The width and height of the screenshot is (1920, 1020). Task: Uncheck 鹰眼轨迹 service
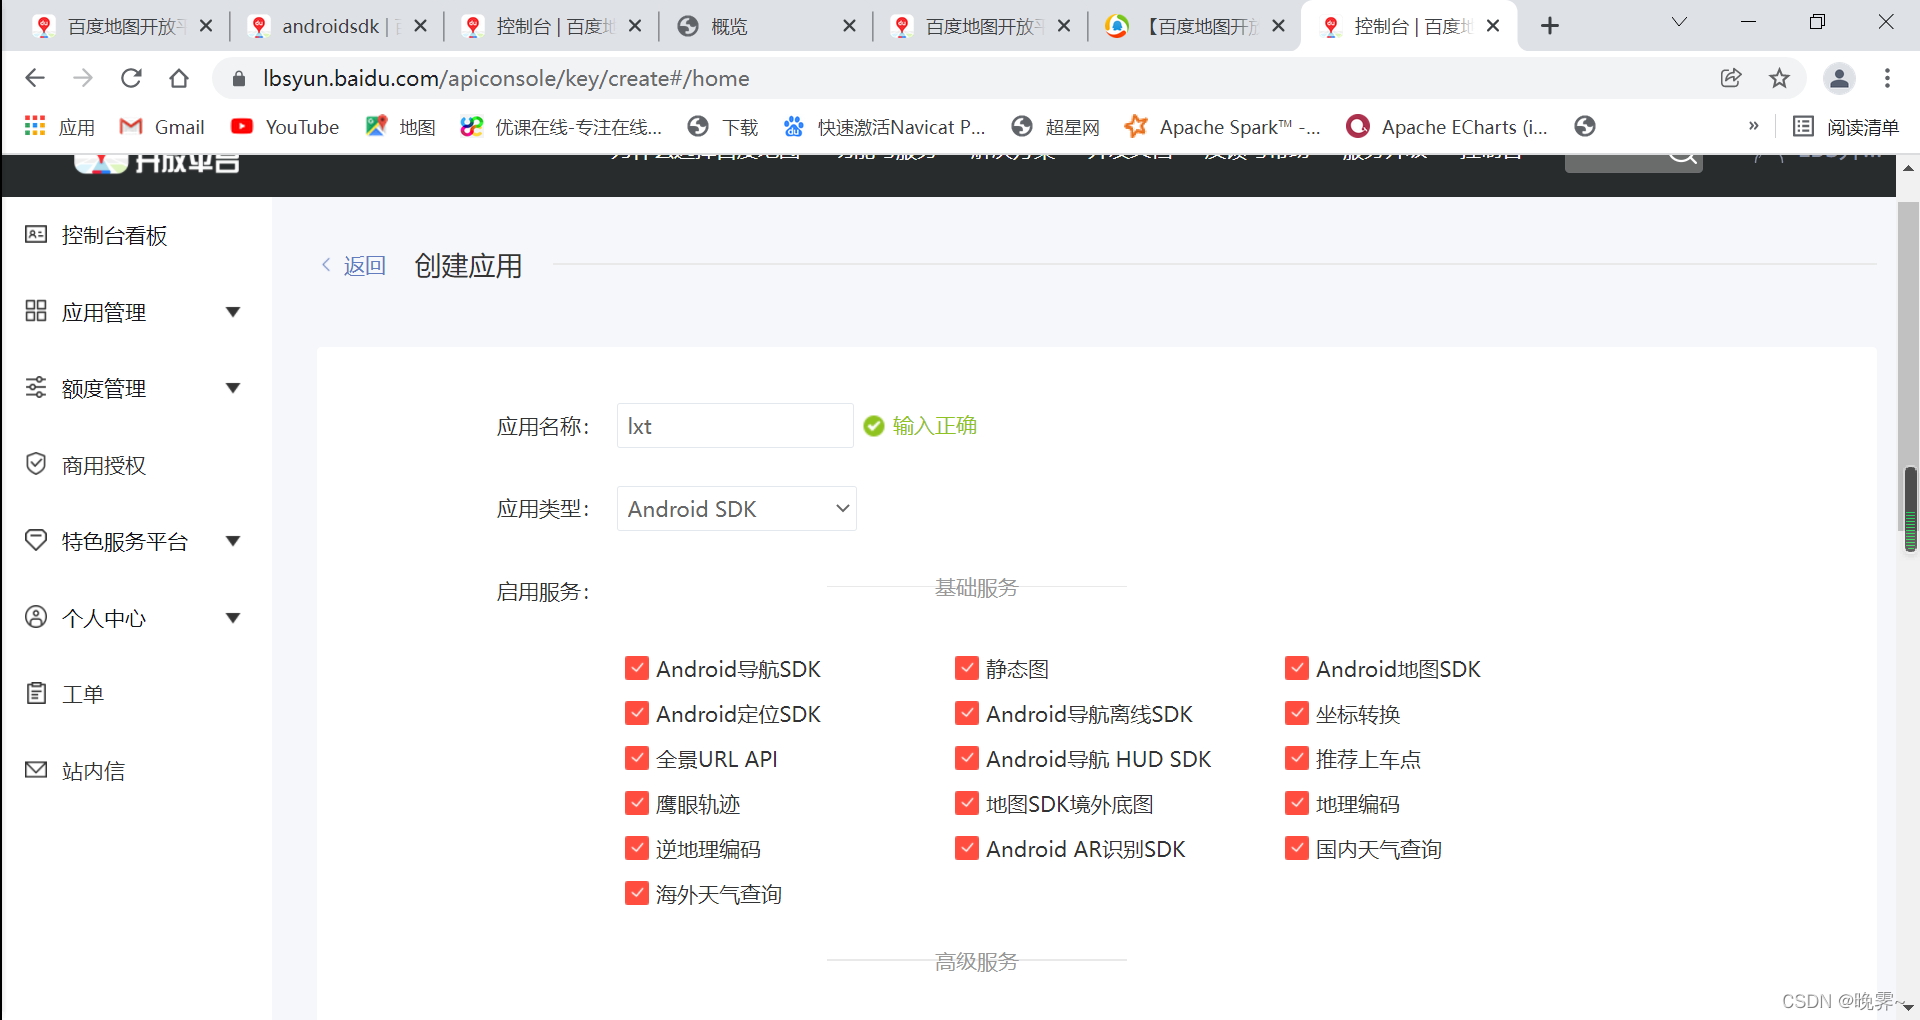click(x=637, y=803)
